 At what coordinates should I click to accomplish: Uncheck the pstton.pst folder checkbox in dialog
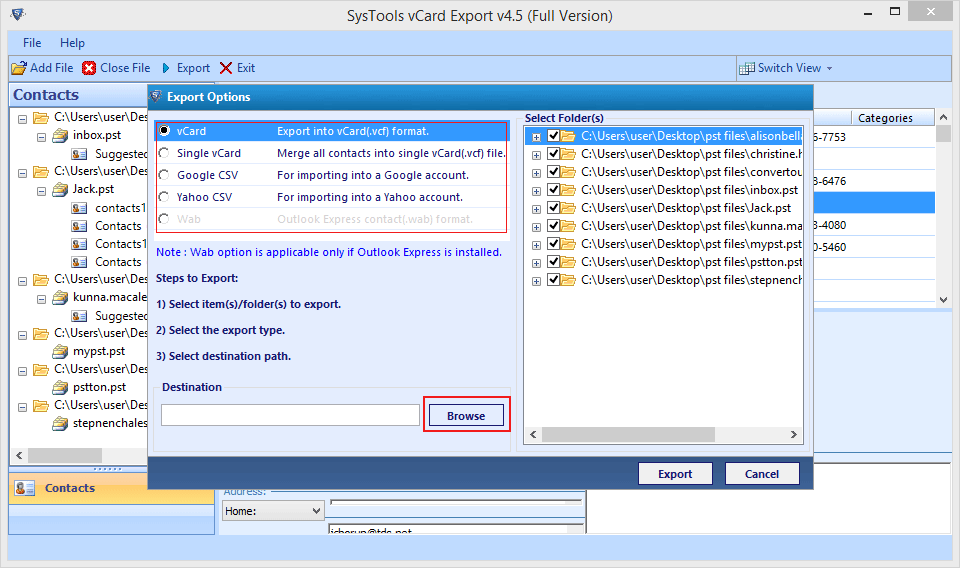tap(553, 261)
